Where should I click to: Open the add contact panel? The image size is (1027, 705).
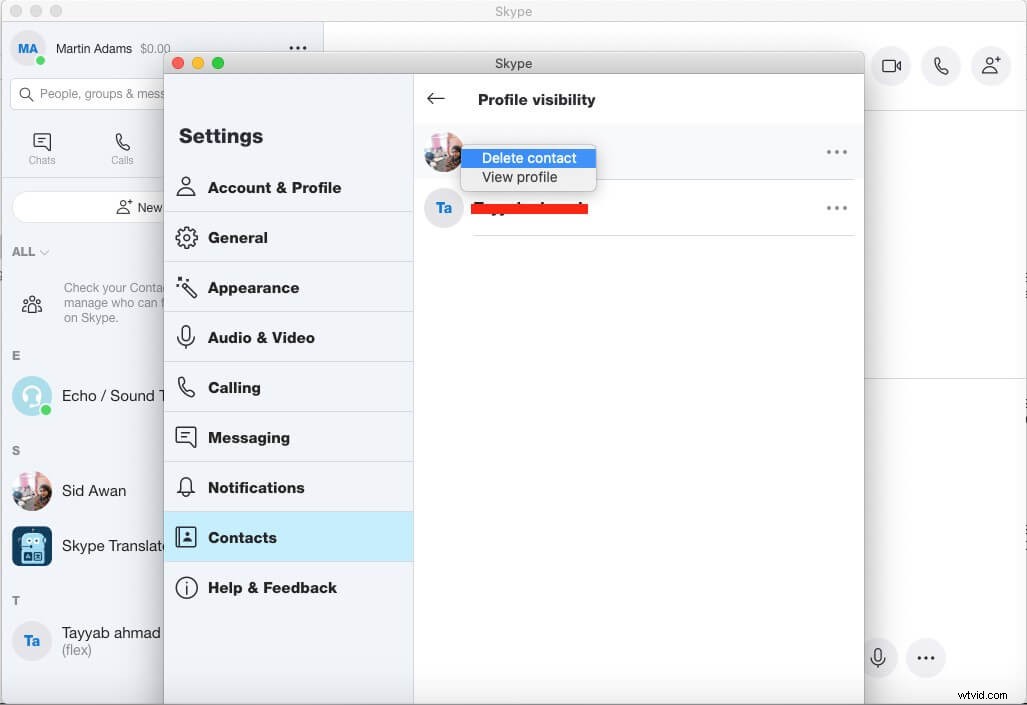tap(990, 65)
